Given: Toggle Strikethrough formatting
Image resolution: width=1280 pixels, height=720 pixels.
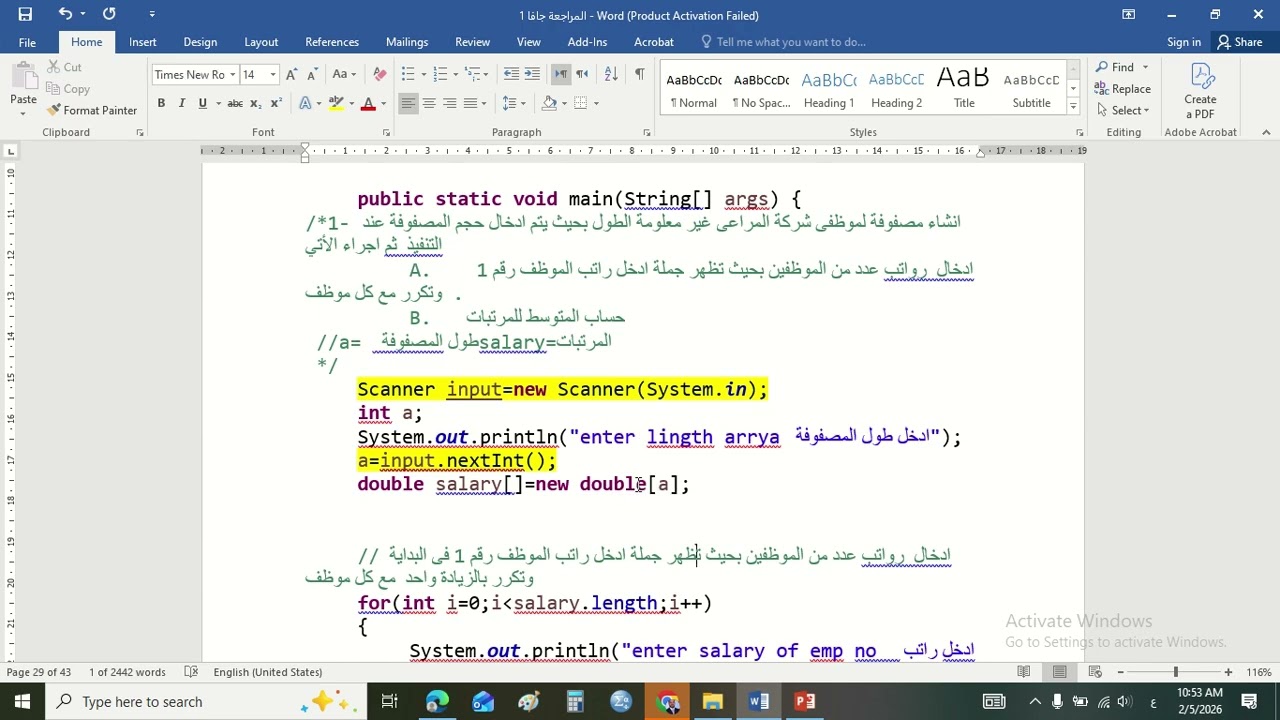Looking at the screenshot, I should tap(235, 103).
